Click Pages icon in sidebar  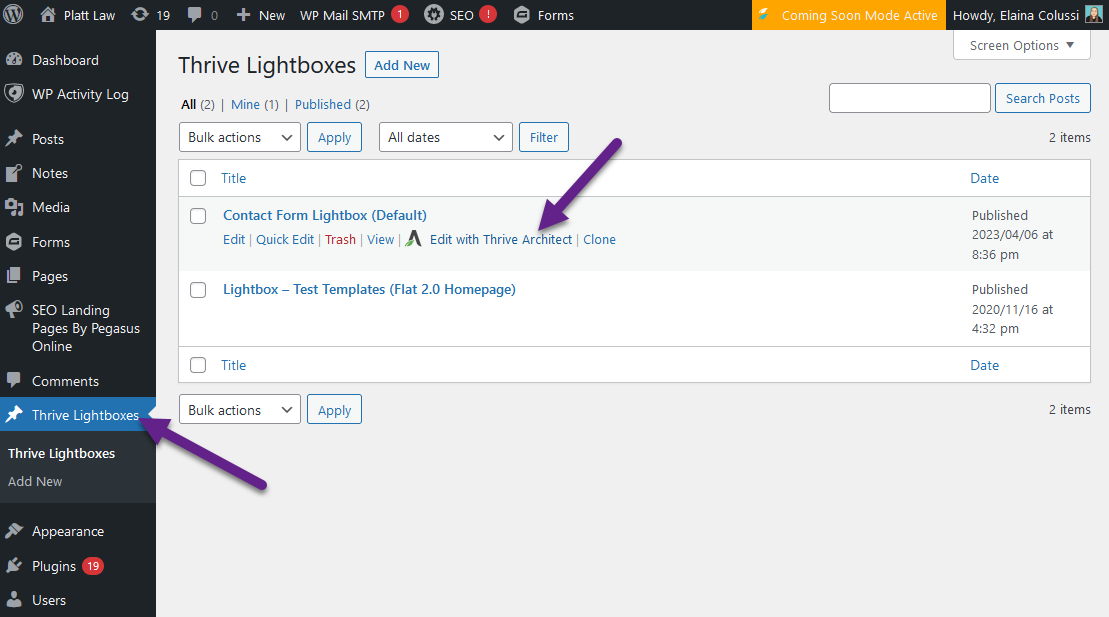coord(14,276)
